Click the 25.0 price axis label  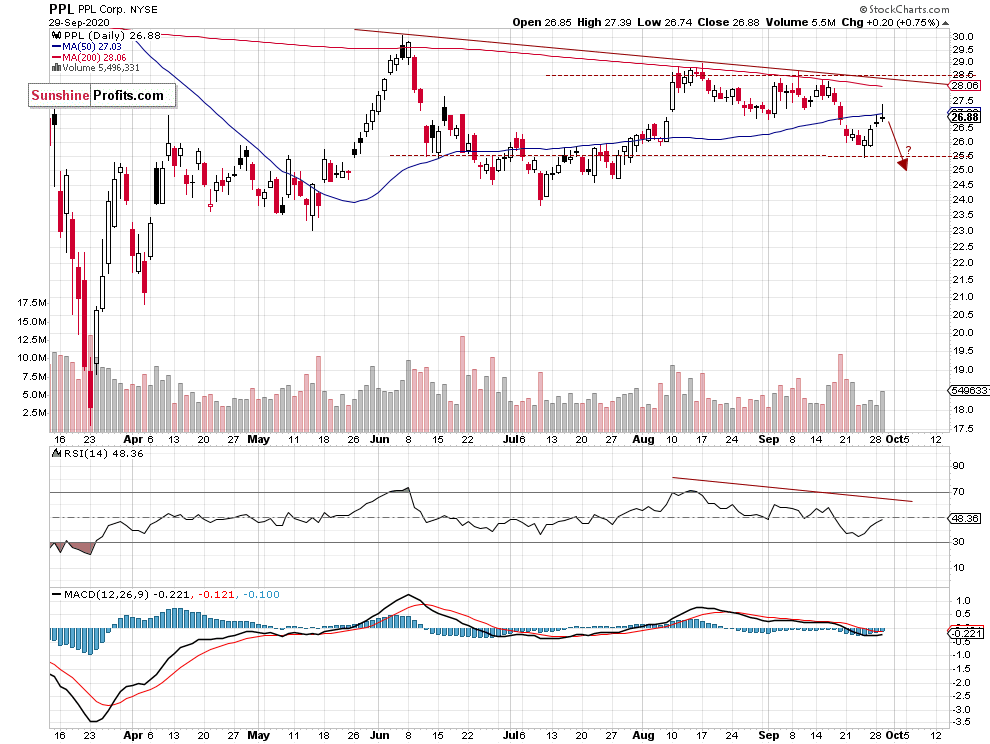coord(962,170)
